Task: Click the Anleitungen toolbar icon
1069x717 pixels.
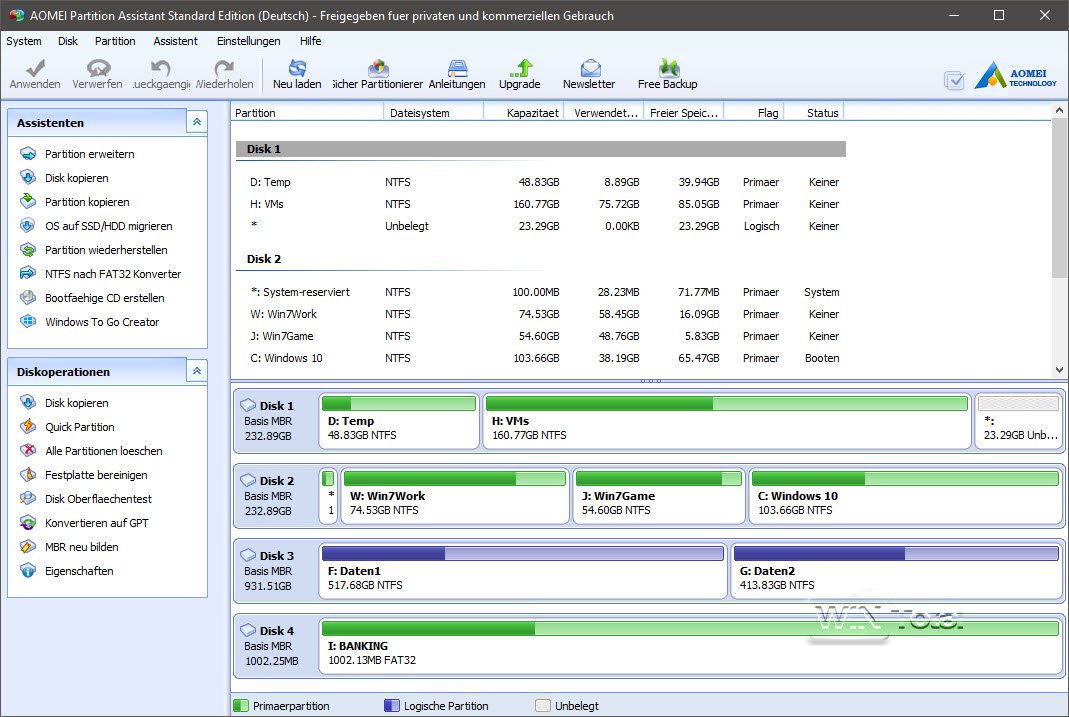Action: 457,69
